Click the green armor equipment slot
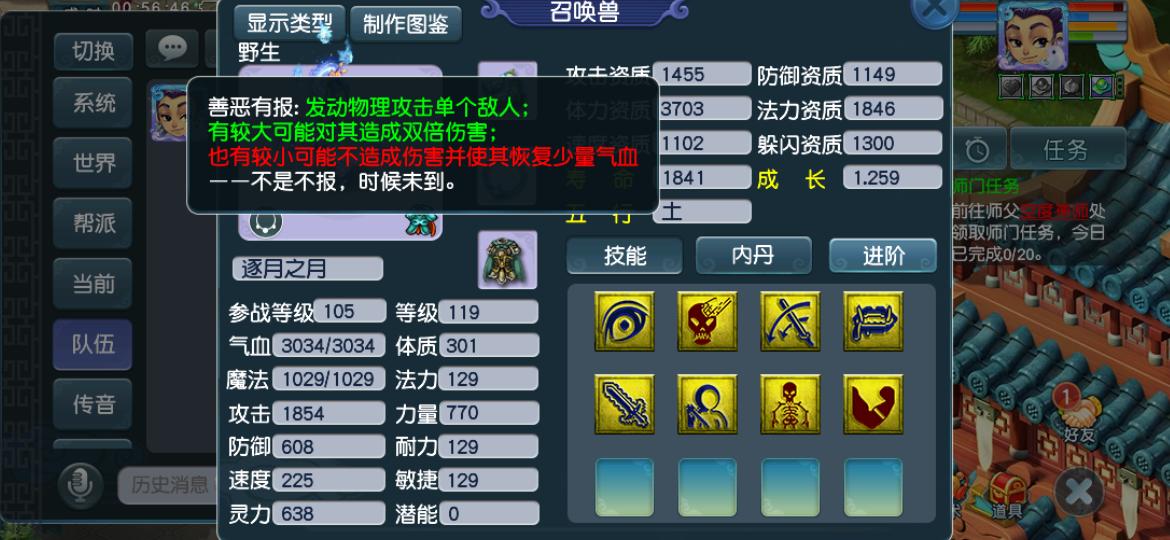The image size is (1170, 540). coord(507,260)
